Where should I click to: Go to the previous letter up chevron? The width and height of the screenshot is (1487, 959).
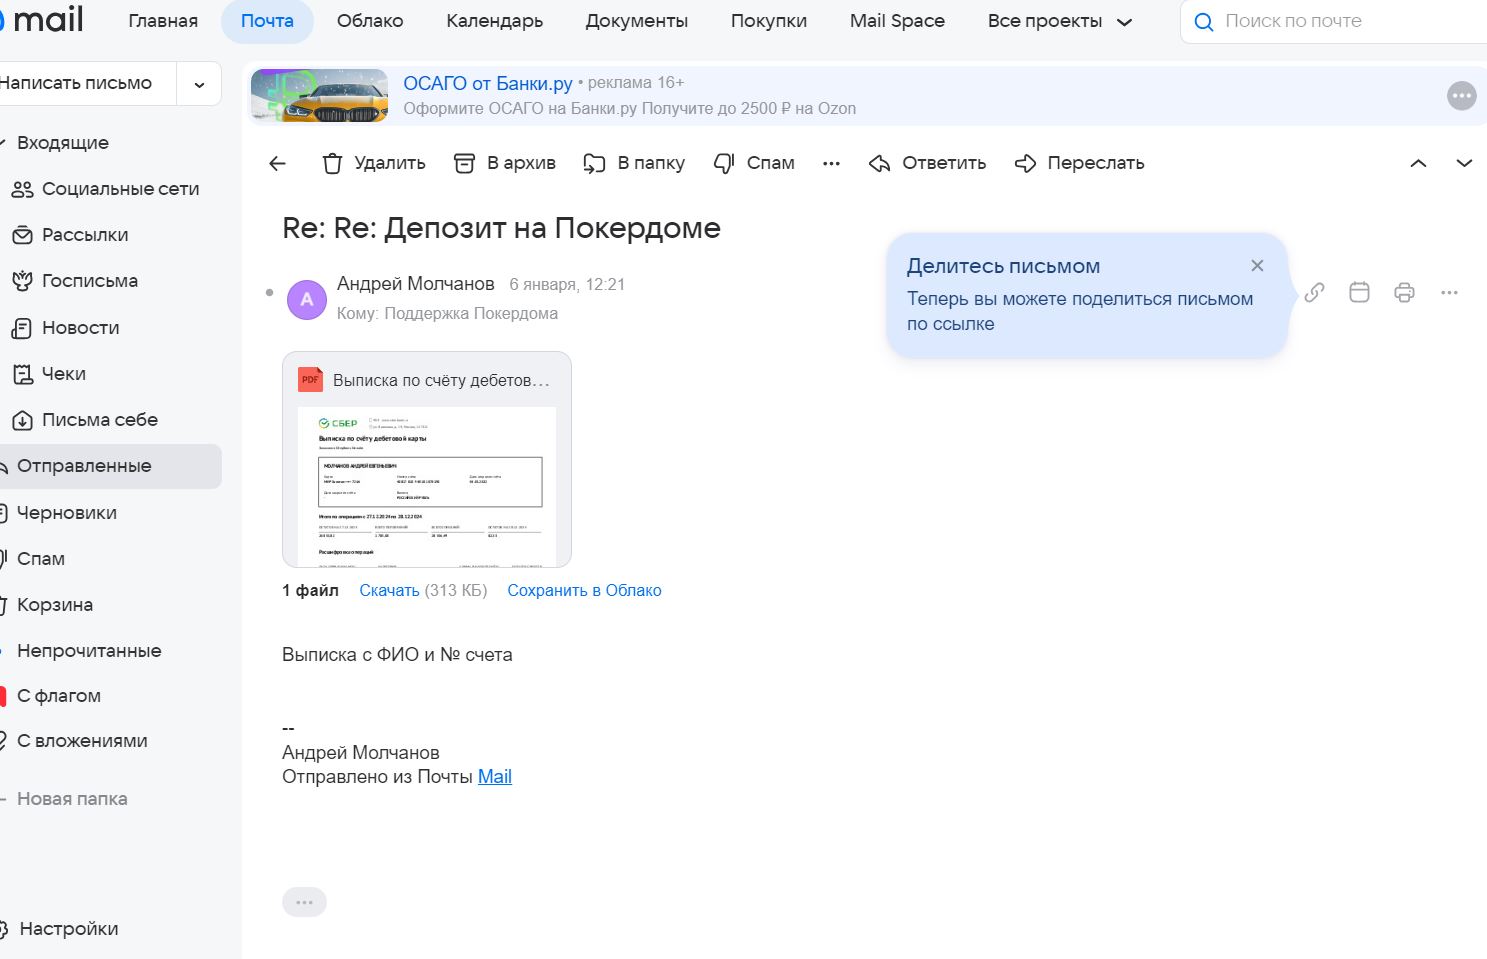click(x=1418, y=163)
